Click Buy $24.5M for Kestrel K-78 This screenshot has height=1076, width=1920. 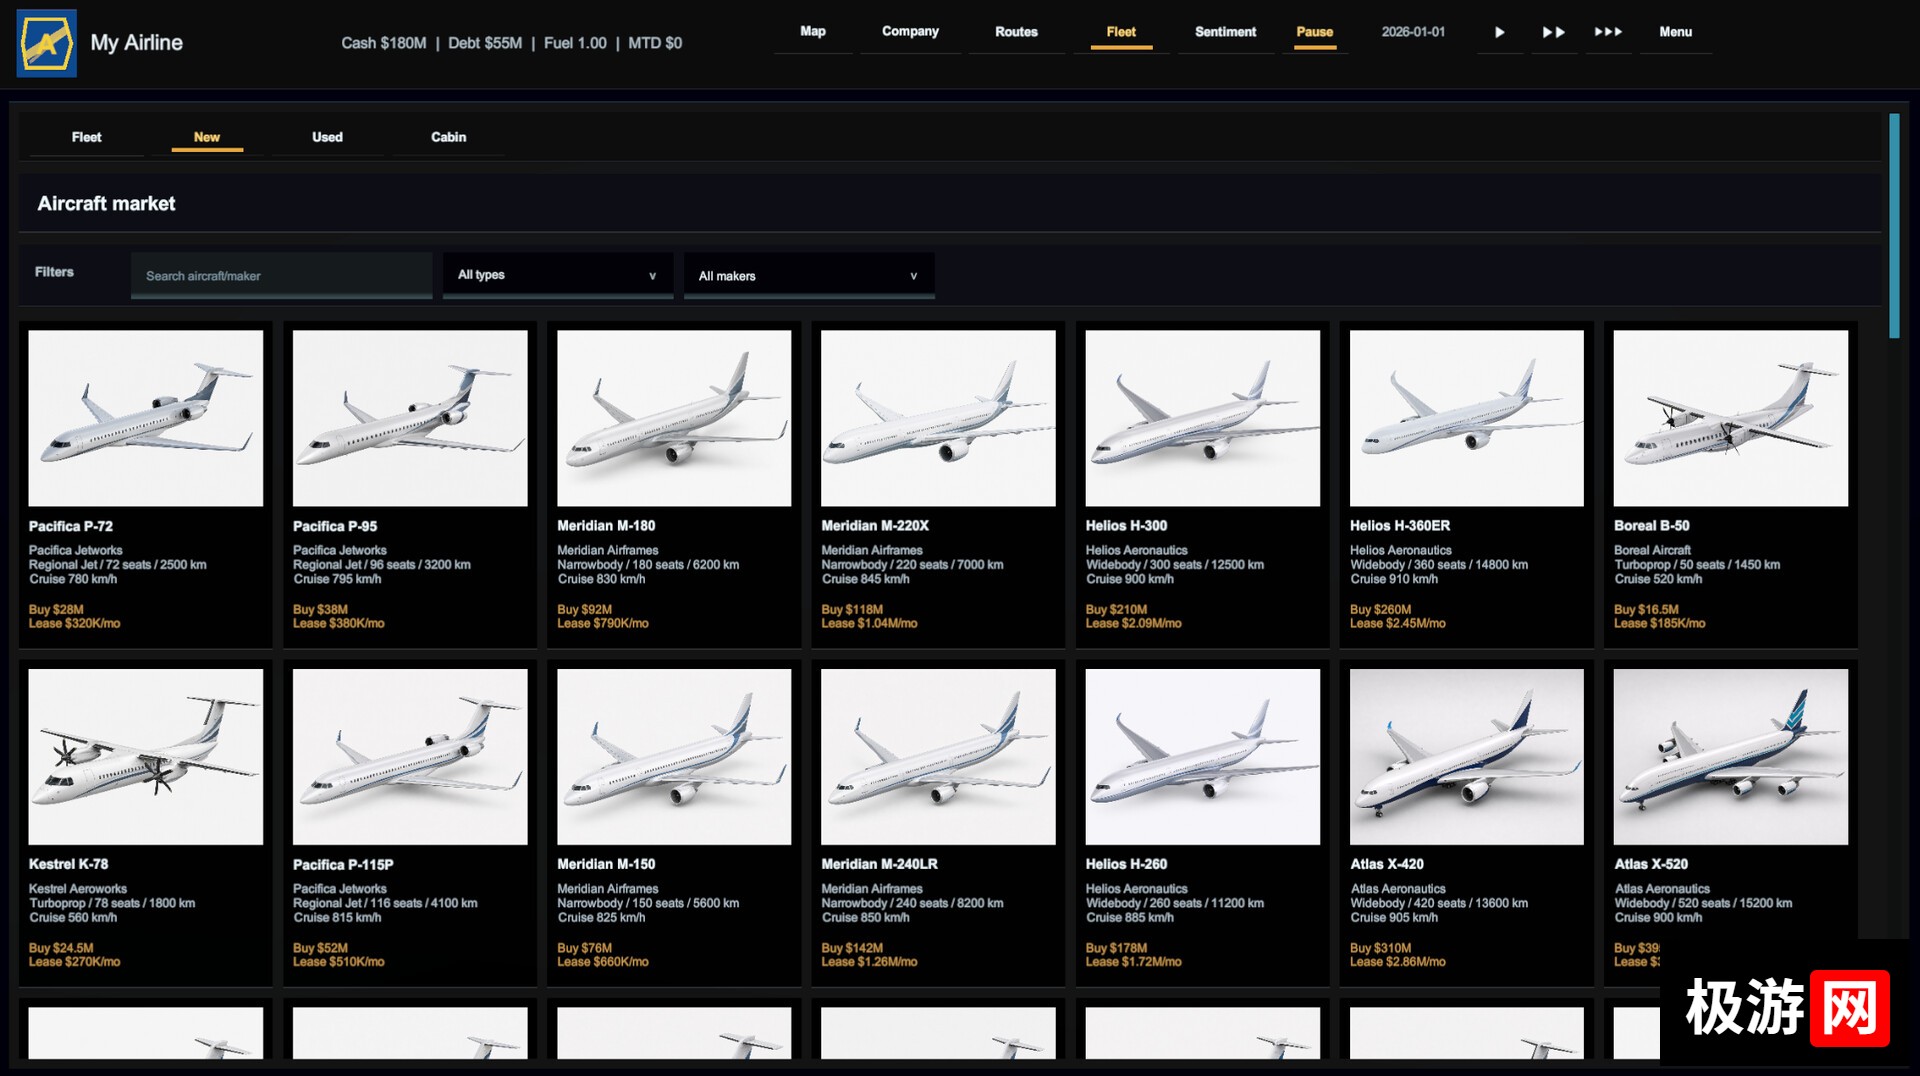click(x=61, y=948)
